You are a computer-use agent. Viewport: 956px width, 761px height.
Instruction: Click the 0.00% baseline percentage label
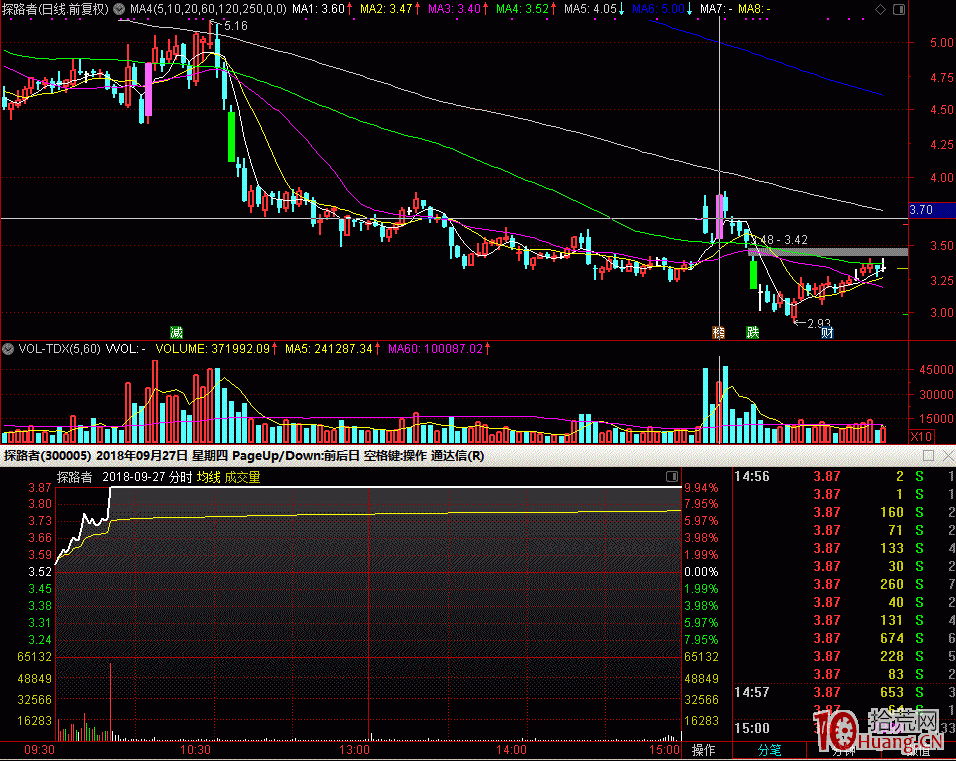click(x=701, y=572)
